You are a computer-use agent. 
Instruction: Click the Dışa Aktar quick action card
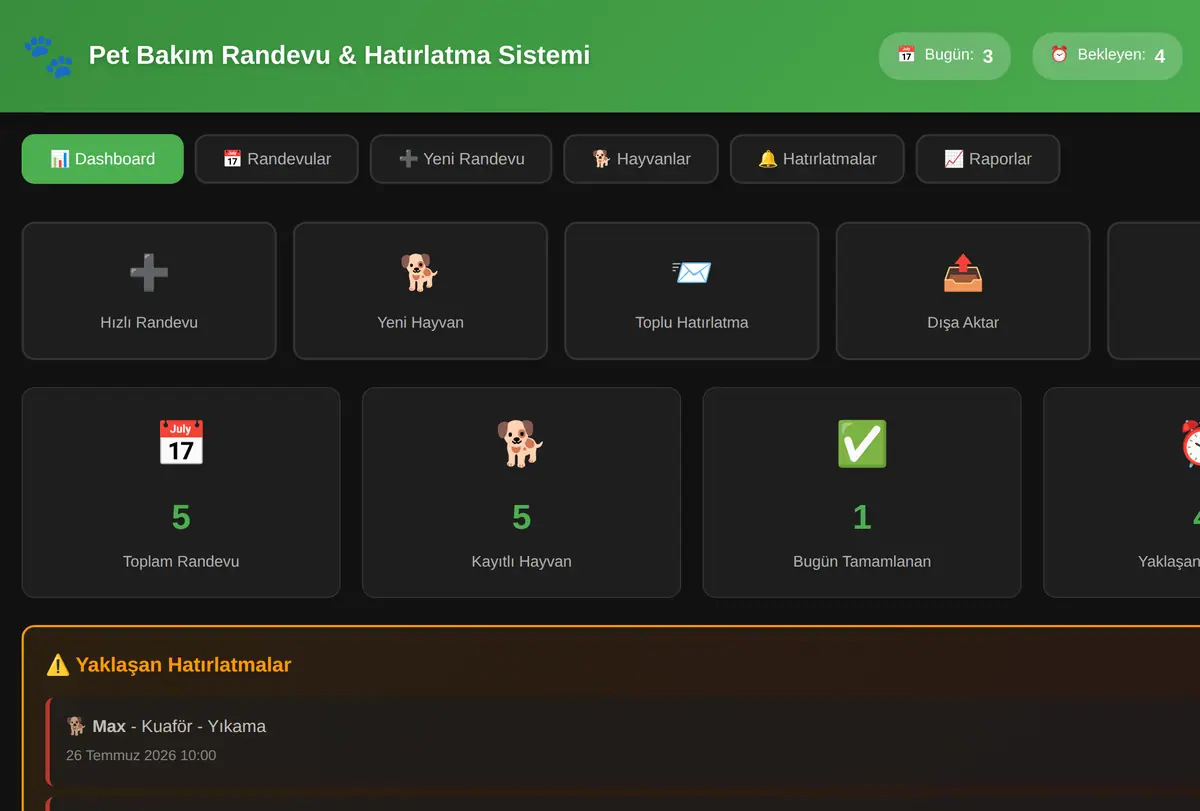click(x=963, y=291)
